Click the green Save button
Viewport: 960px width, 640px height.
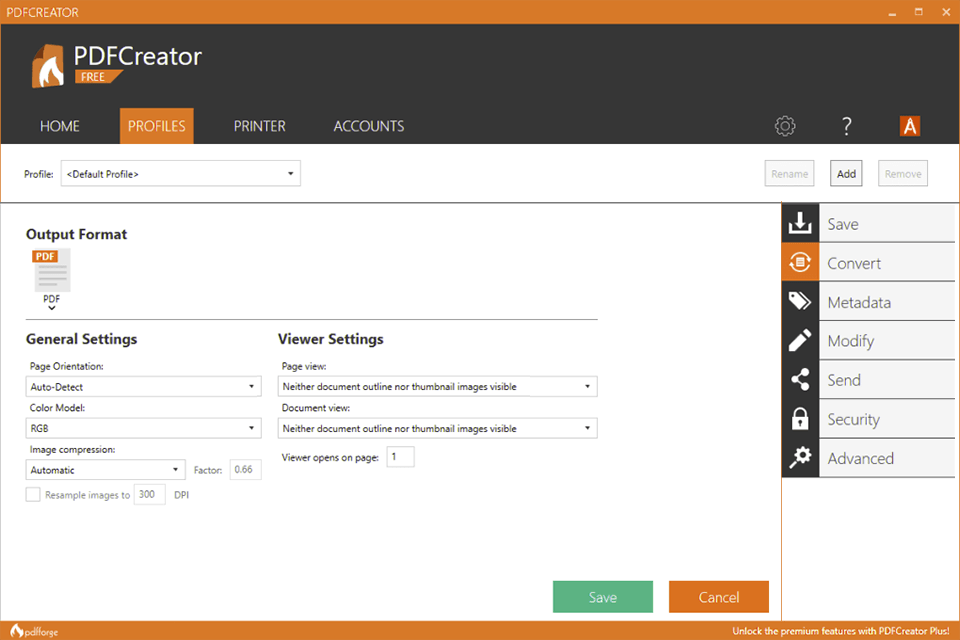(602, 597)
